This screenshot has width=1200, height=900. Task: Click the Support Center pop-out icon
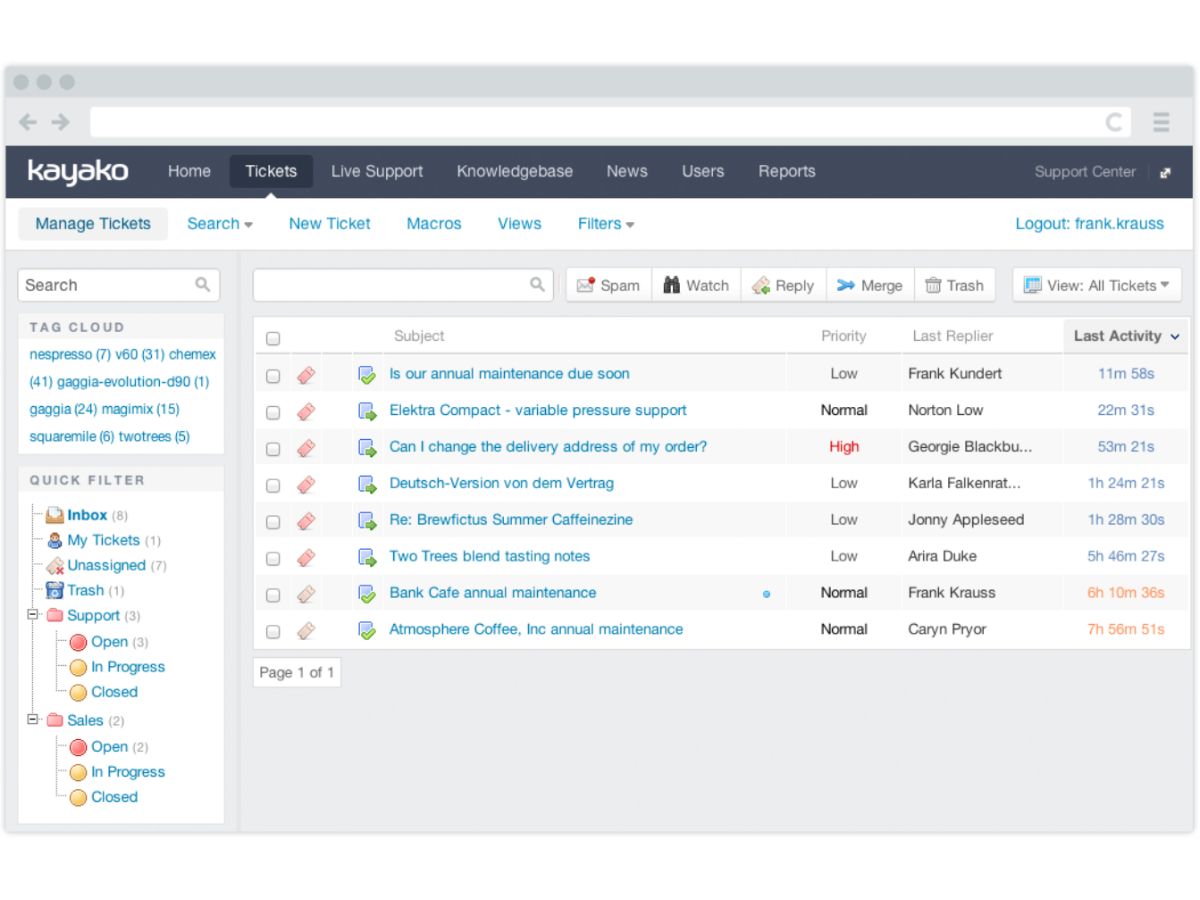(1165, 172)
